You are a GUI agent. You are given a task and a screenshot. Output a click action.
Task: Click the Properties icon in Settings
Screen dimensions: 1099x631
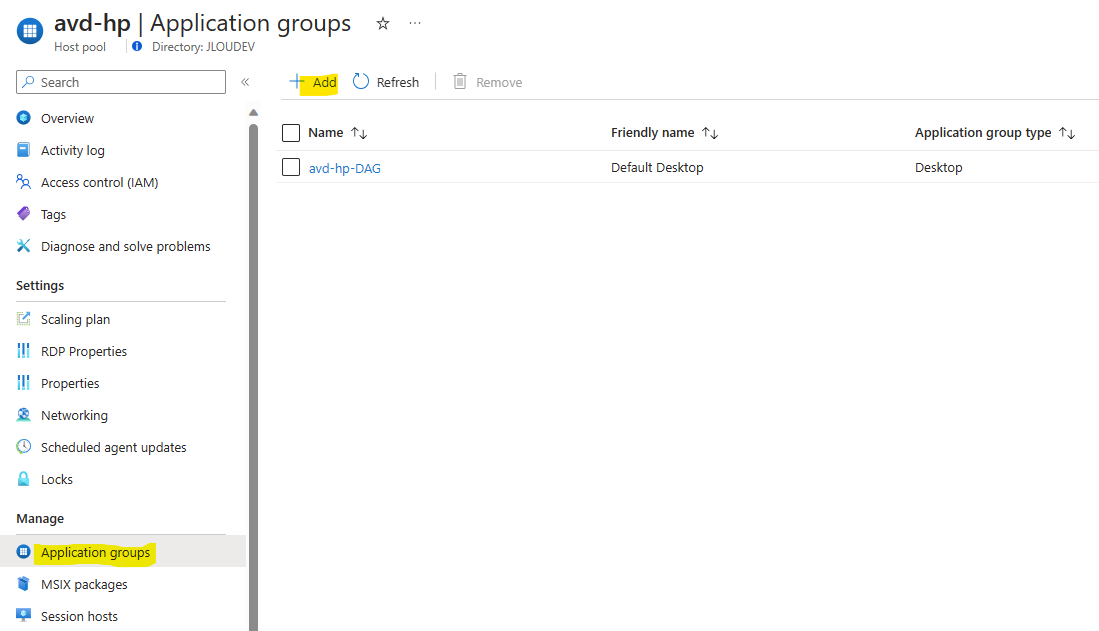coord(24,383)
